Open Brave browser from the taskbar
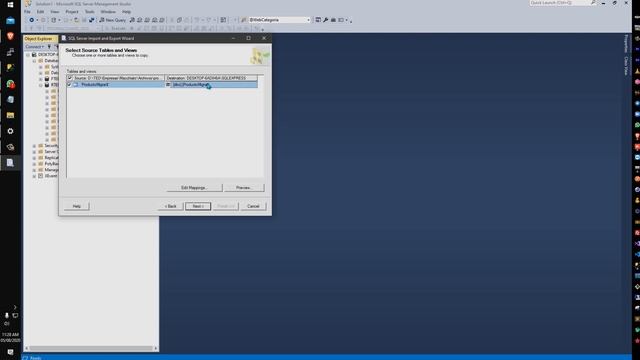The image size is (640, 360). pos(10,36)
